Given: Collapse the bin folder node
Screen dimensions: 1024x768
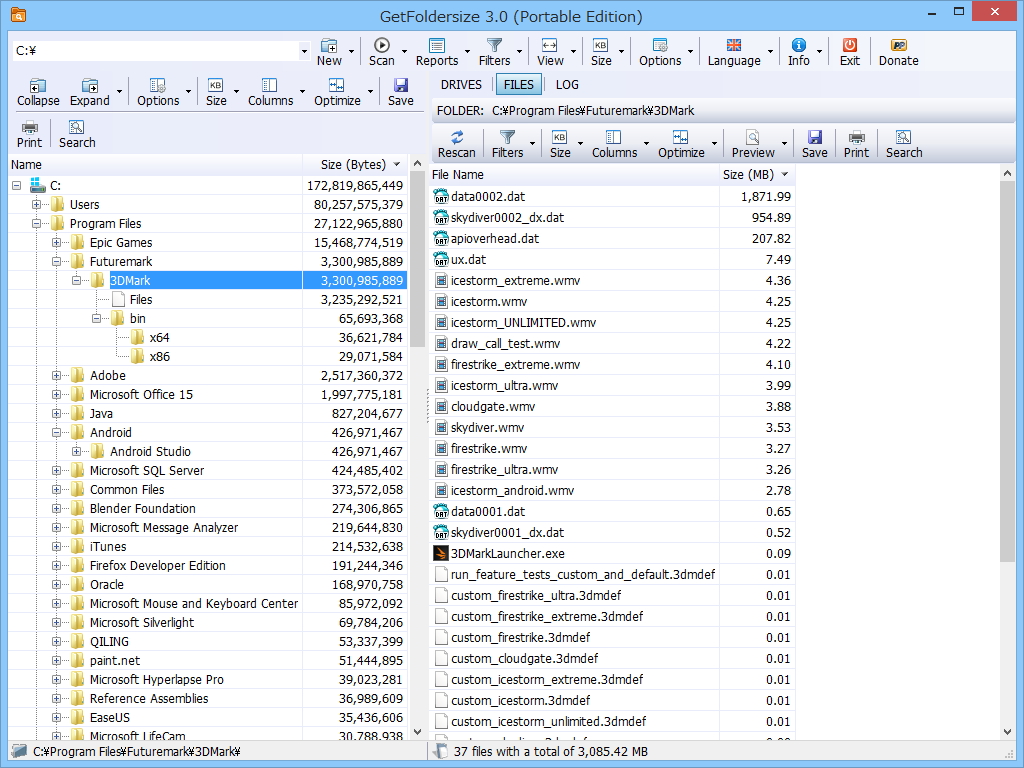Looking at the screenshot, I should (97, 319).
